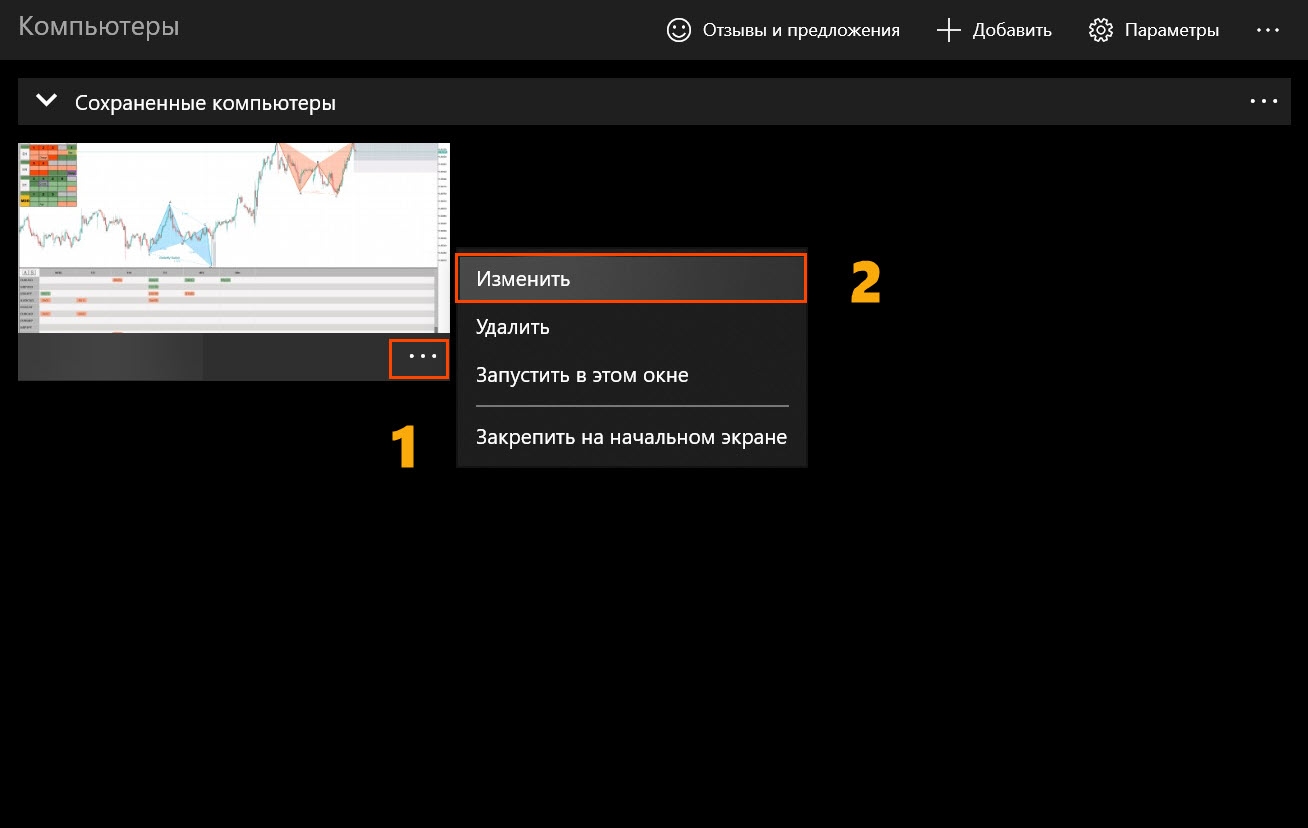Viewport: 1308px width, 828px height.
Task: Click the smiley face feedback icon
Action: tap(679, 30)
